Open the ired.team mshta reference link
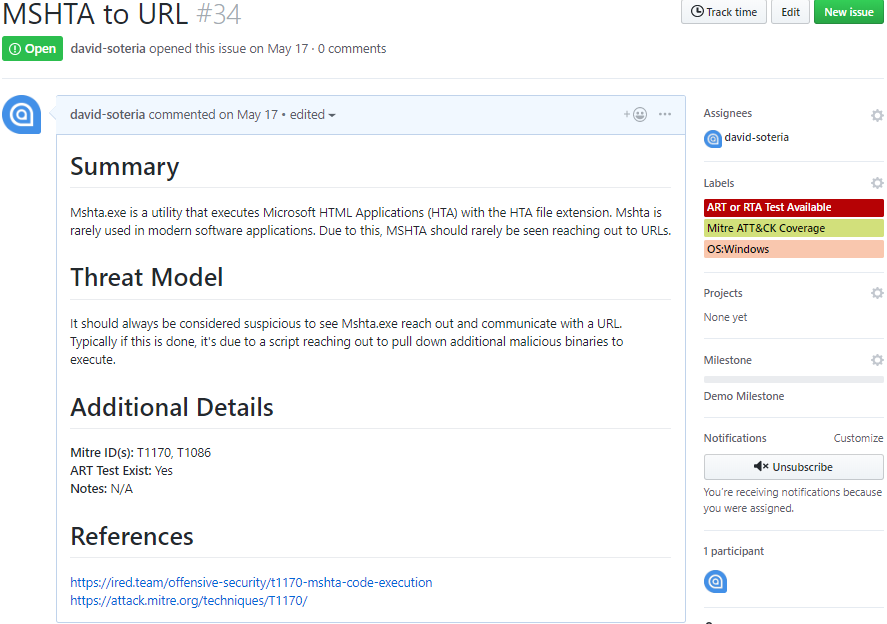The height and width of the screenshot is (624, 887). [x=251, y=582]
